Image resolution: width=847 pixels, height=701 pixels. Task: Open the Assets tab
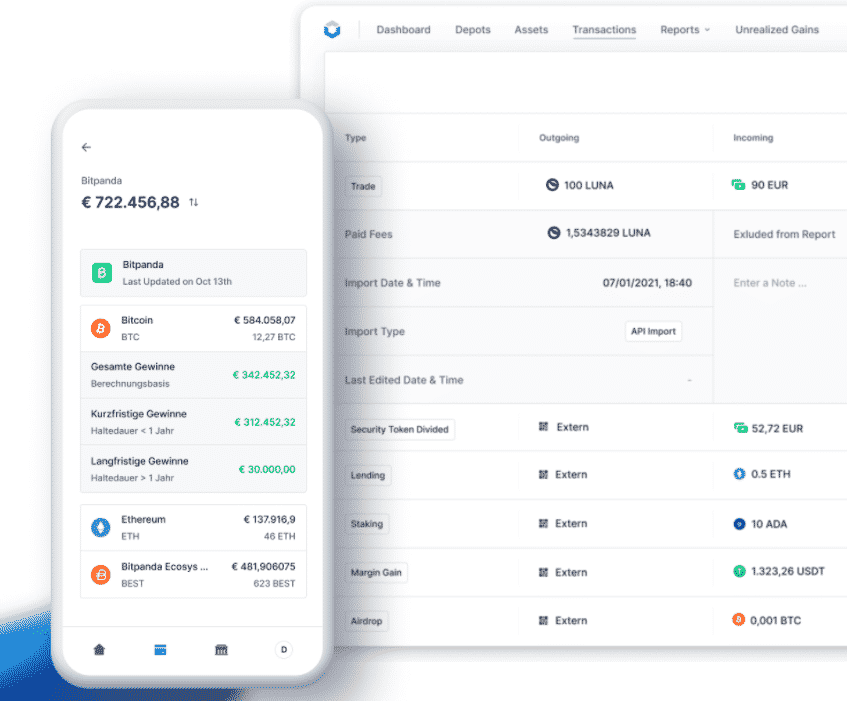pyautogui.click(x=531, y=30)
